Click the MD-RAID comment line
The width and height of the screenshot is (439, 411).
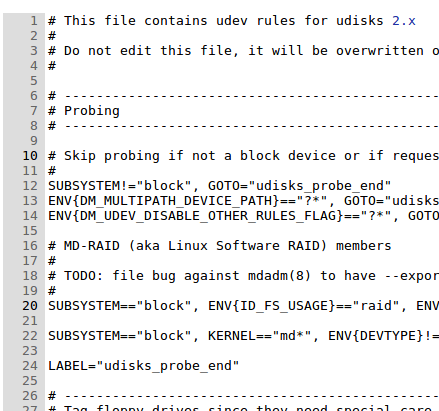[220, 246]
